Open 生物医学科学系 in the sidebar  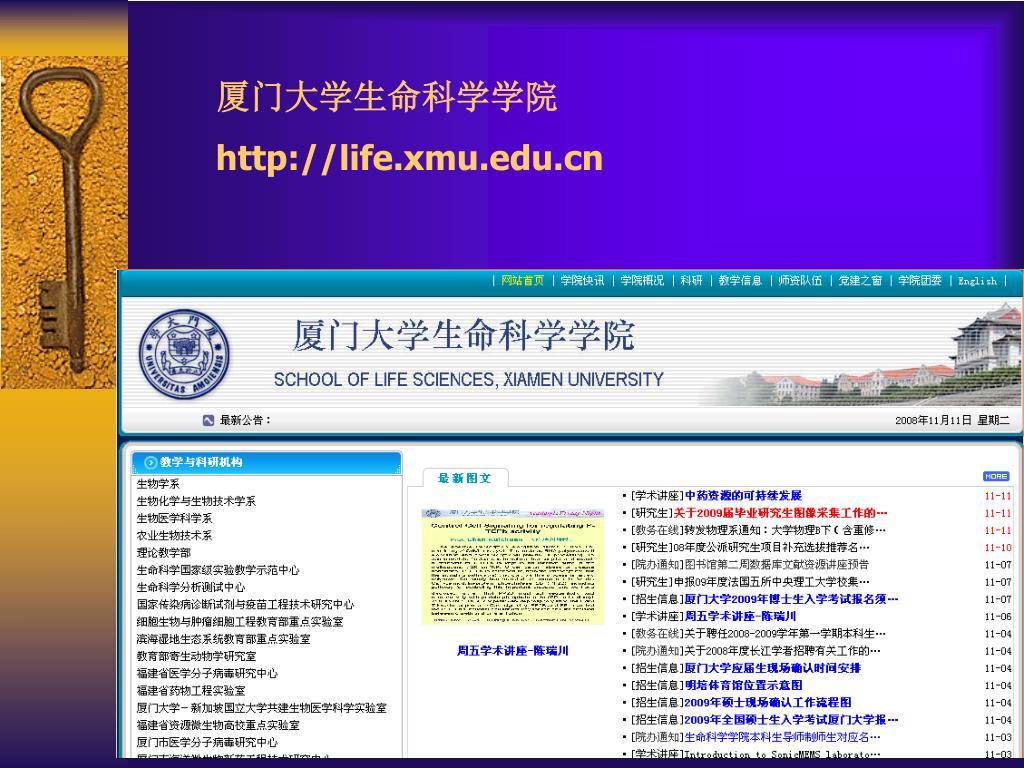point(174,518)
